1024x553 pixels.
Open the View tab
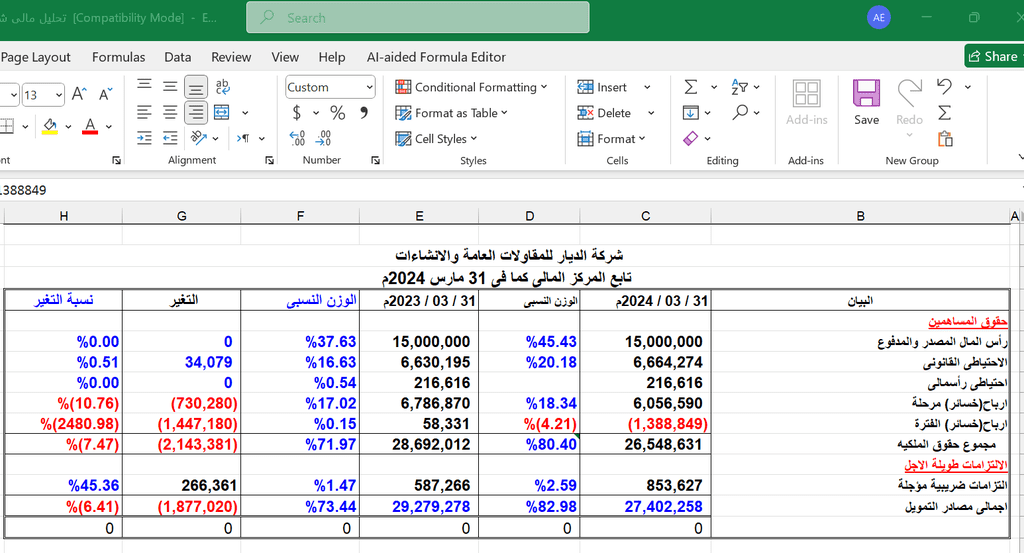point(285,57)
